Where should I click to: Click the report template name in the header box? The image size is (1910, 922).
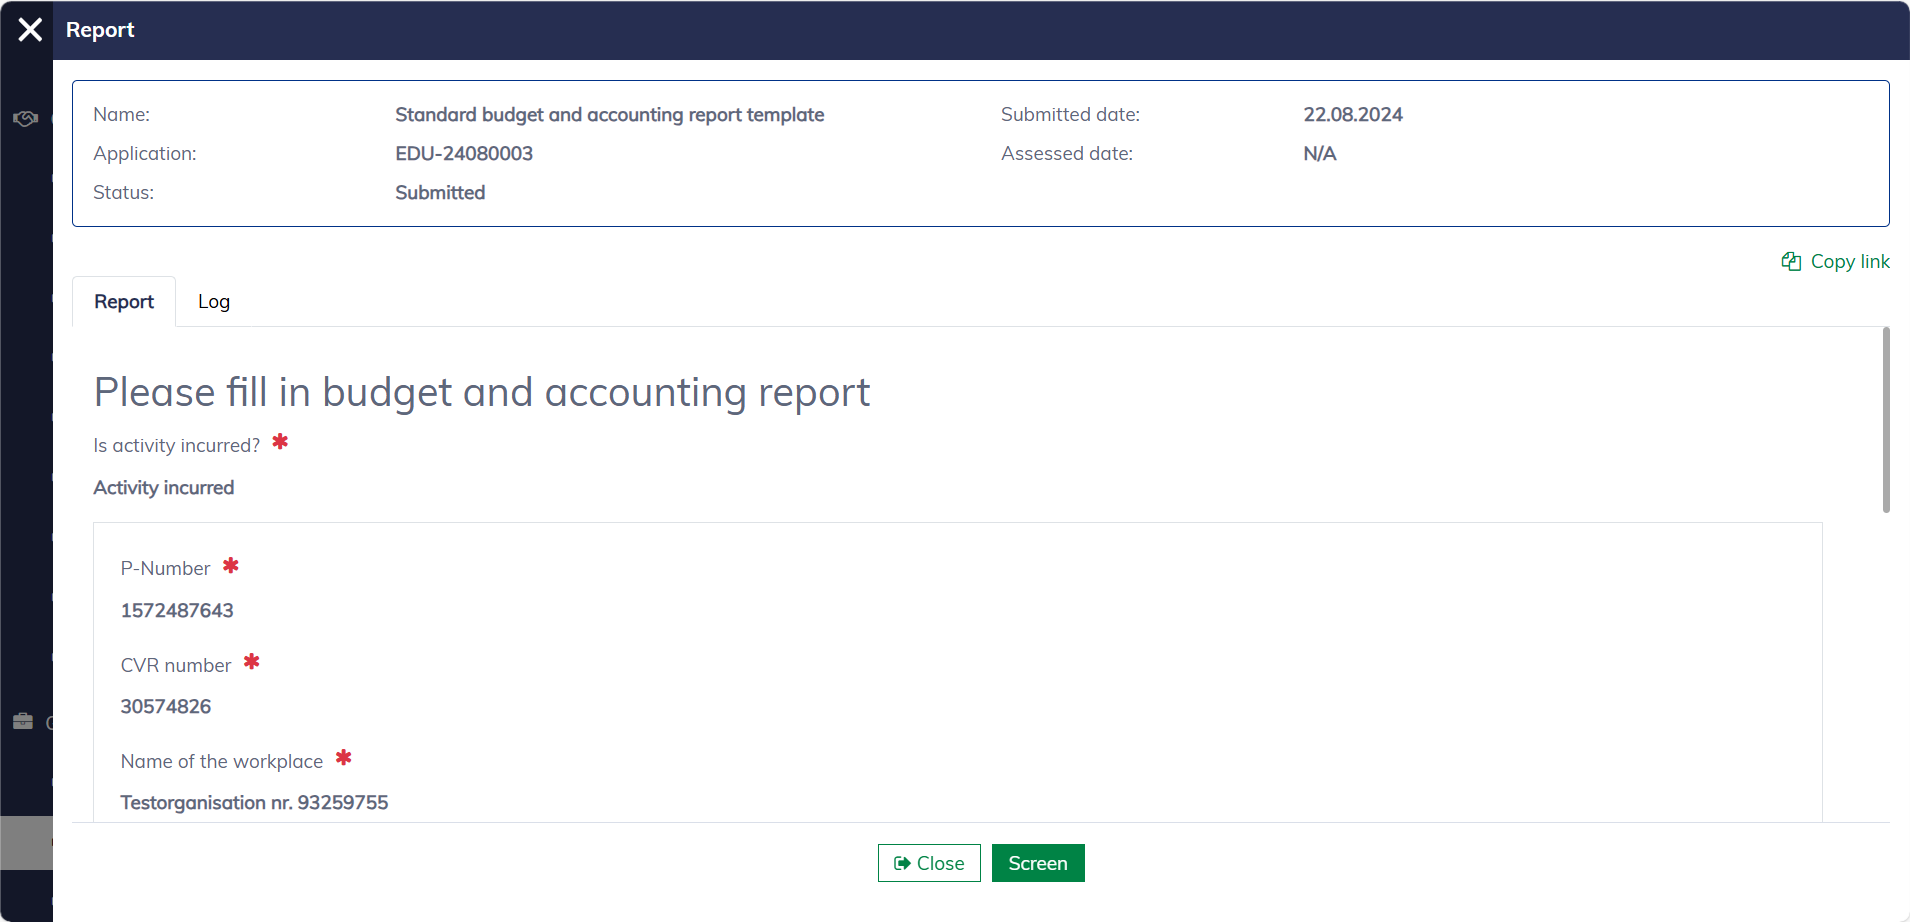point(609,115)
